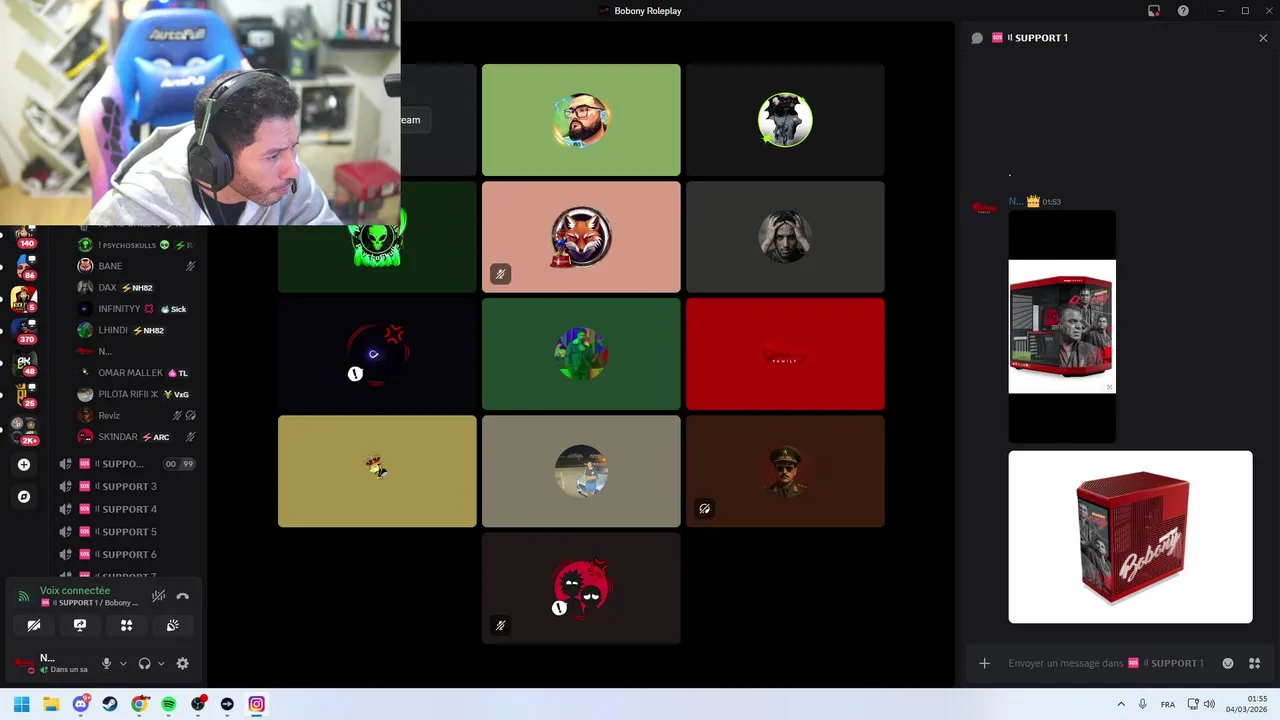Screen dimensions: 1280x720
Task: Add a server plus button
Action: pos(24,464)
